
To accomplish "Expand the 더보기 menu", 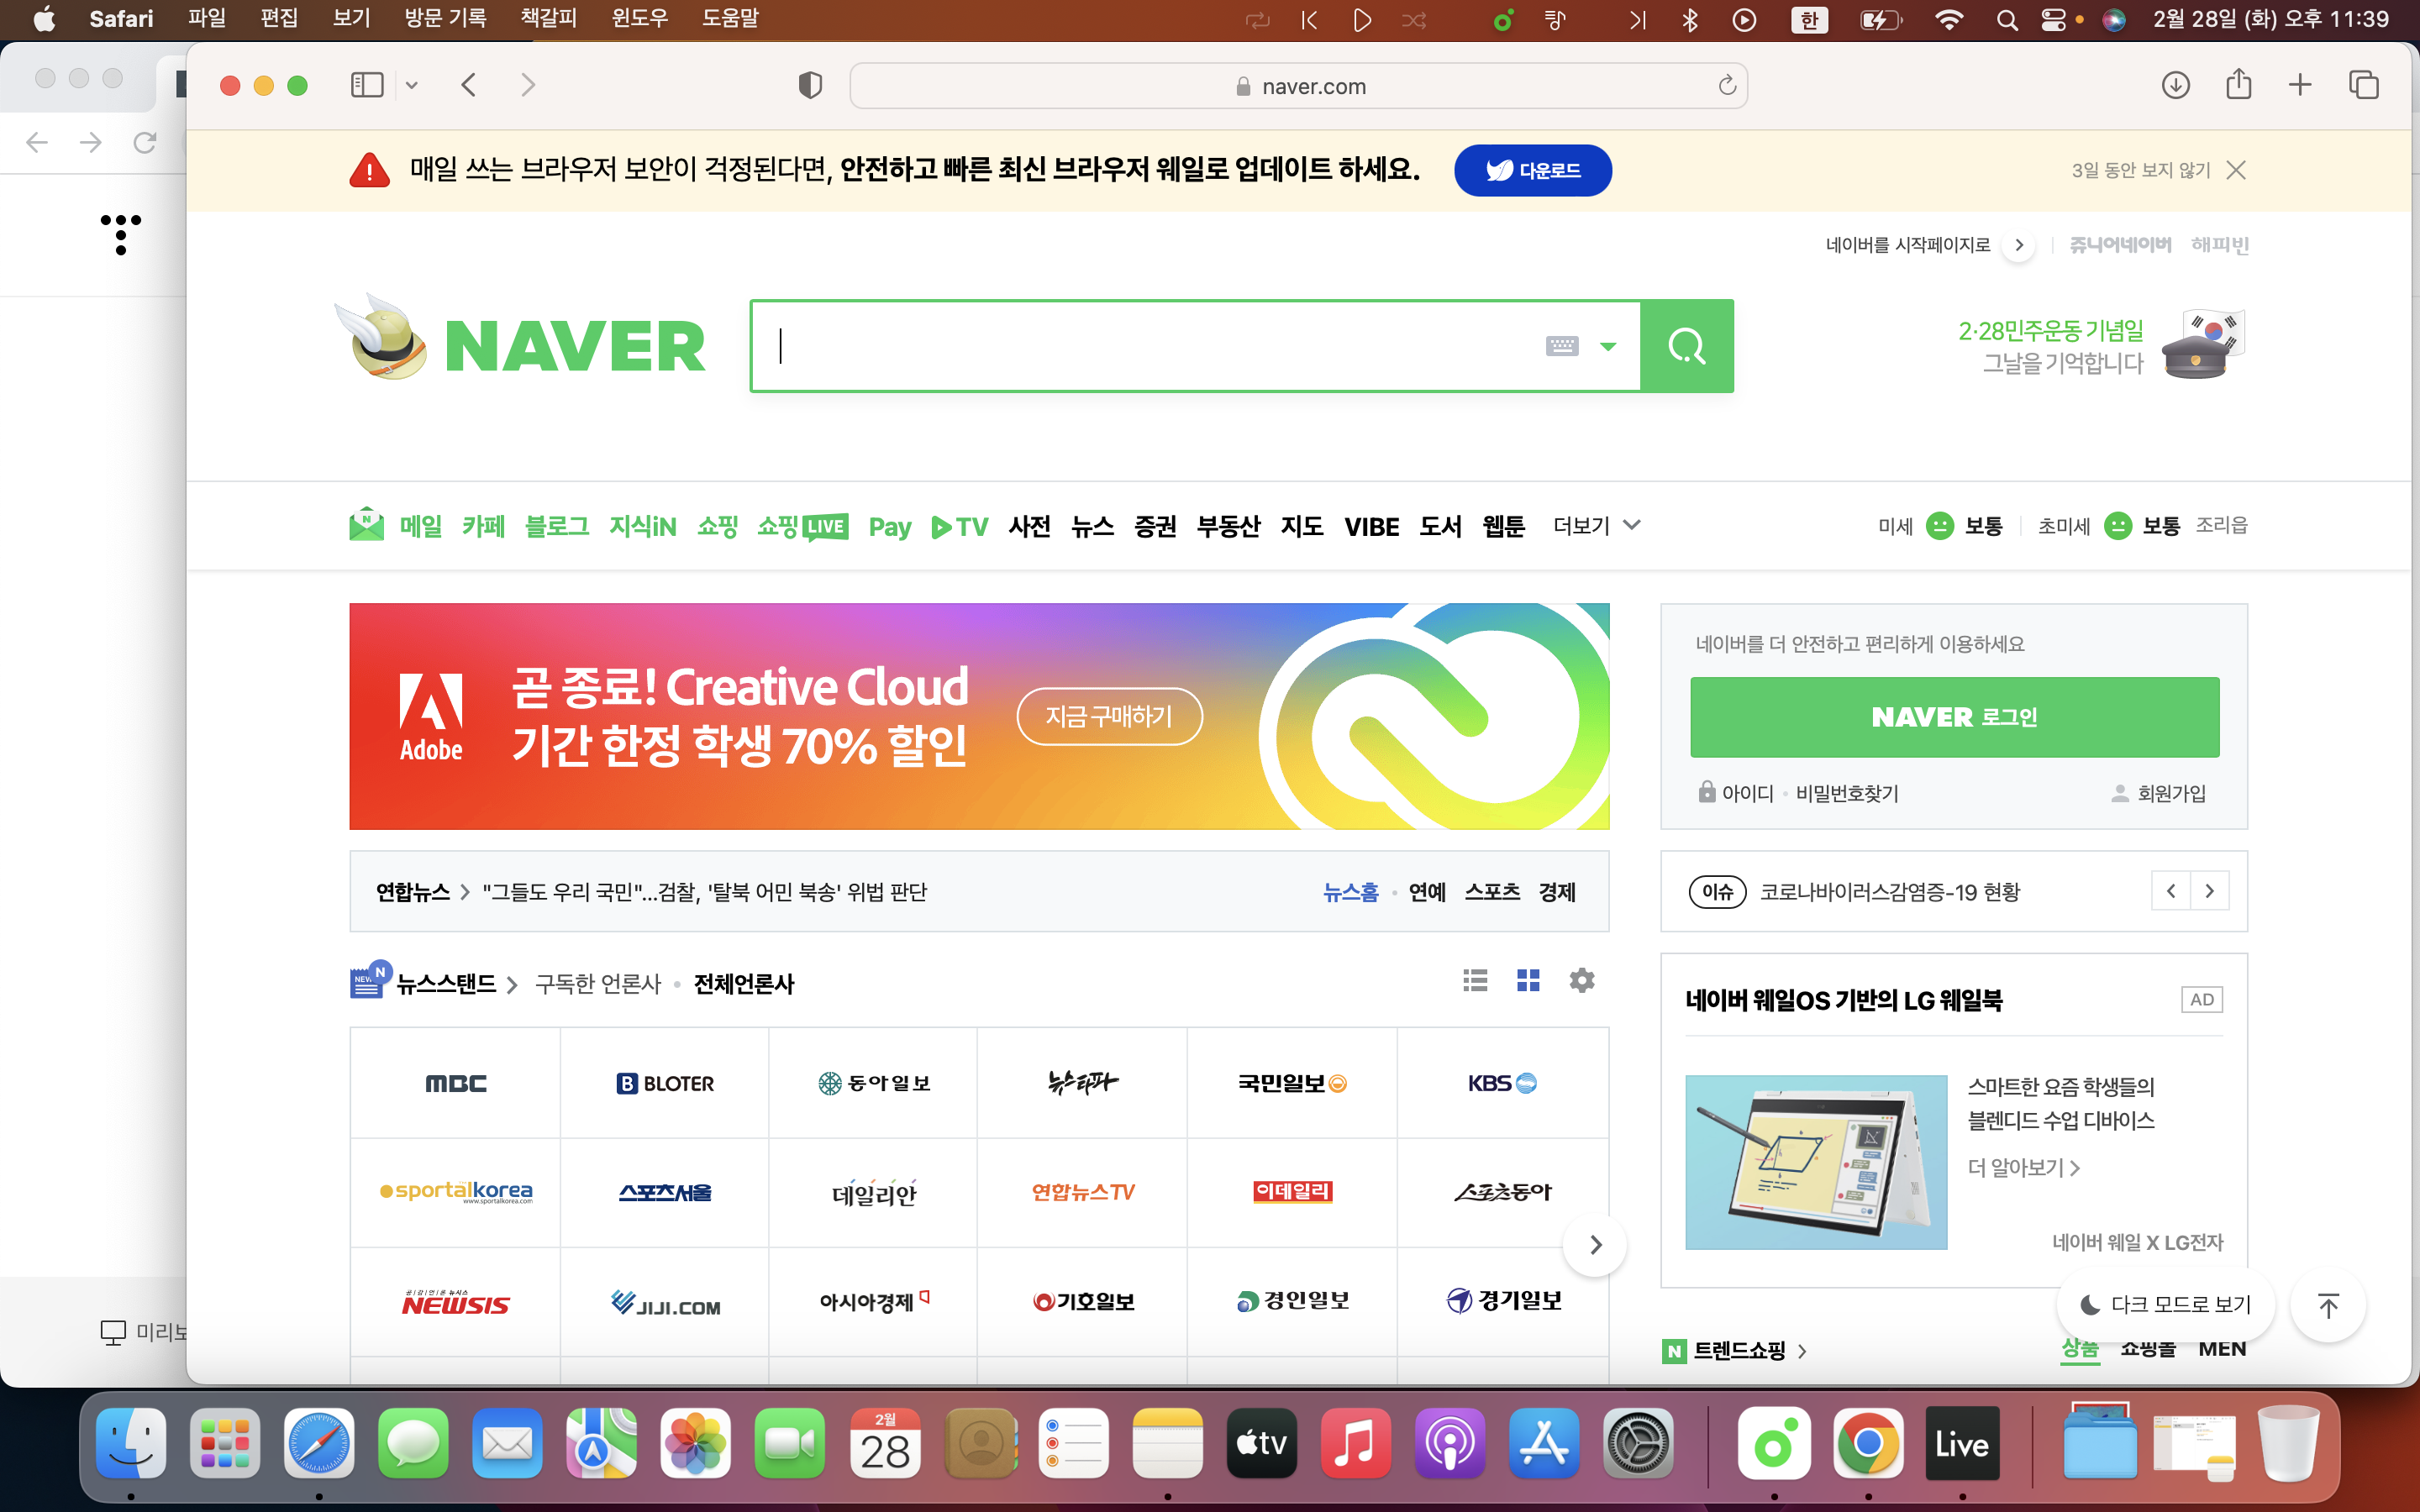I will 1596,525.
